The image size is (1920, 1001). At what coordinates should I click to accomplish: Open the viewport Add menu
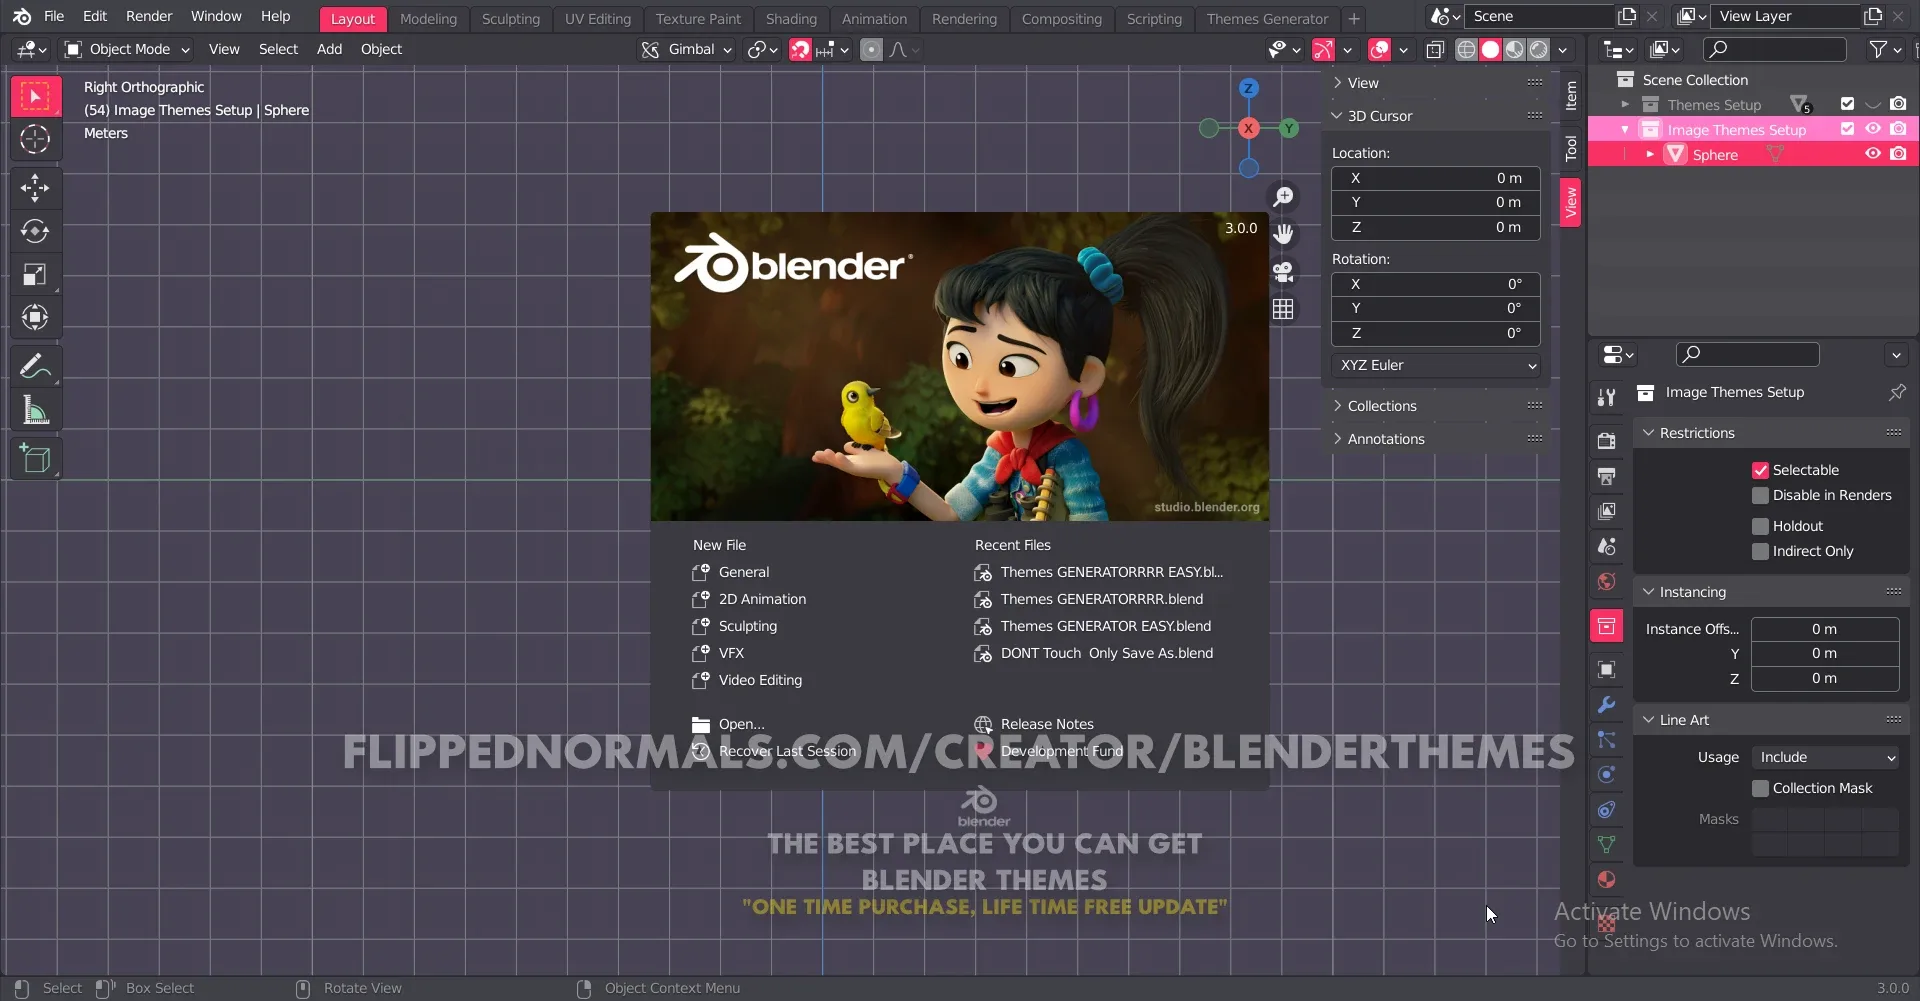coord(329,49)
